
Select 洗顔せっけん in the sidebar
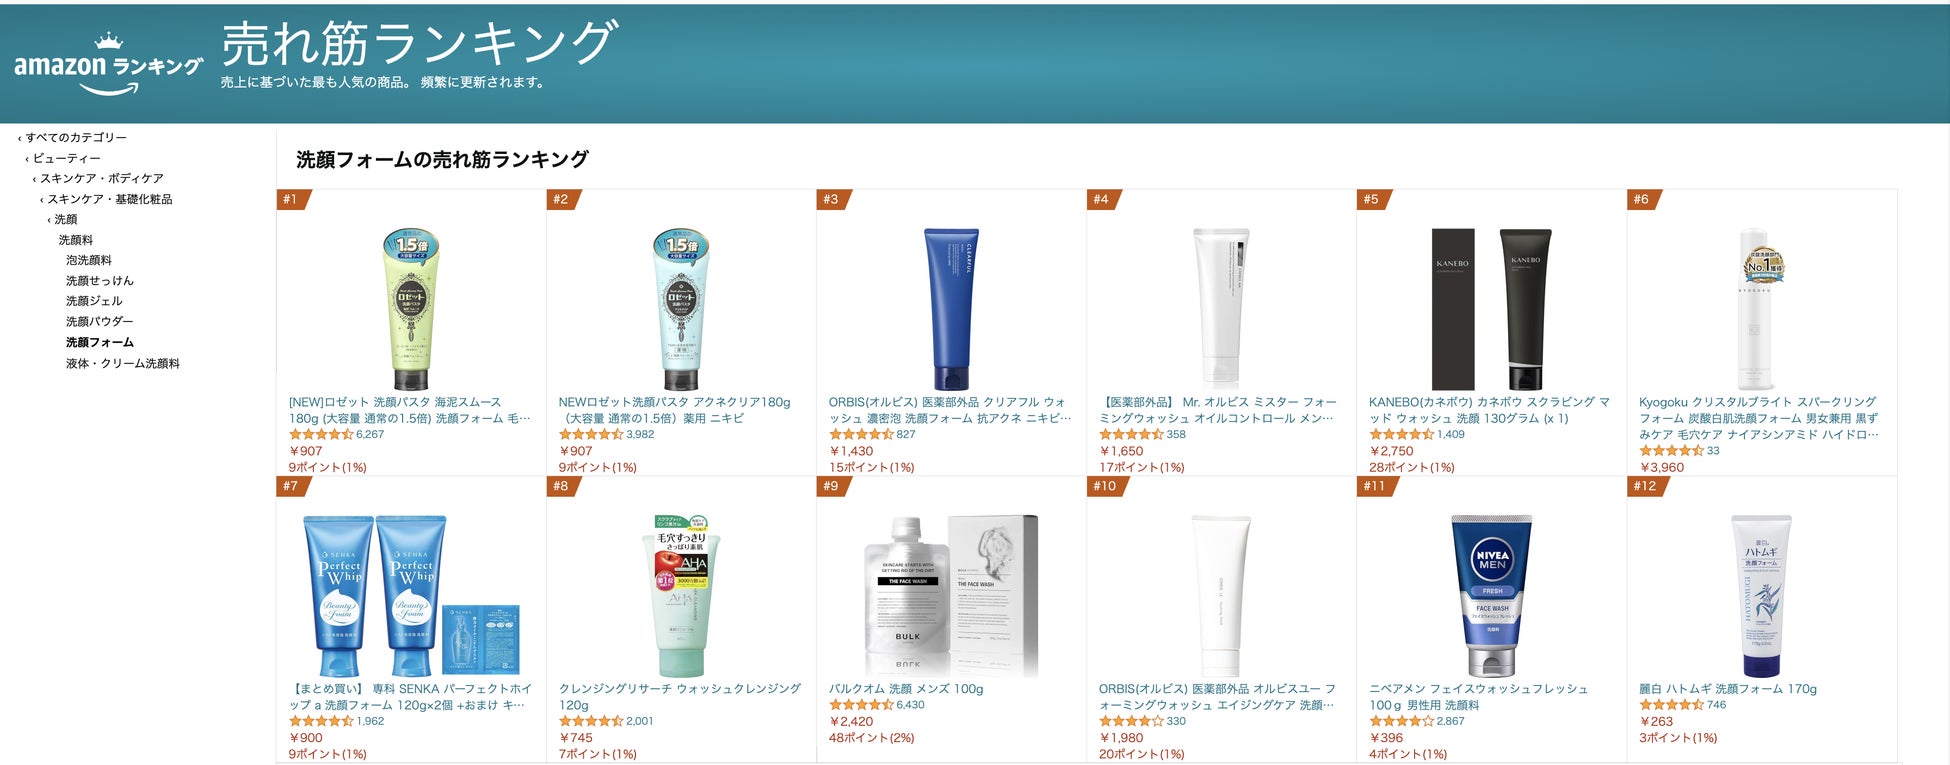click(100, 281)
